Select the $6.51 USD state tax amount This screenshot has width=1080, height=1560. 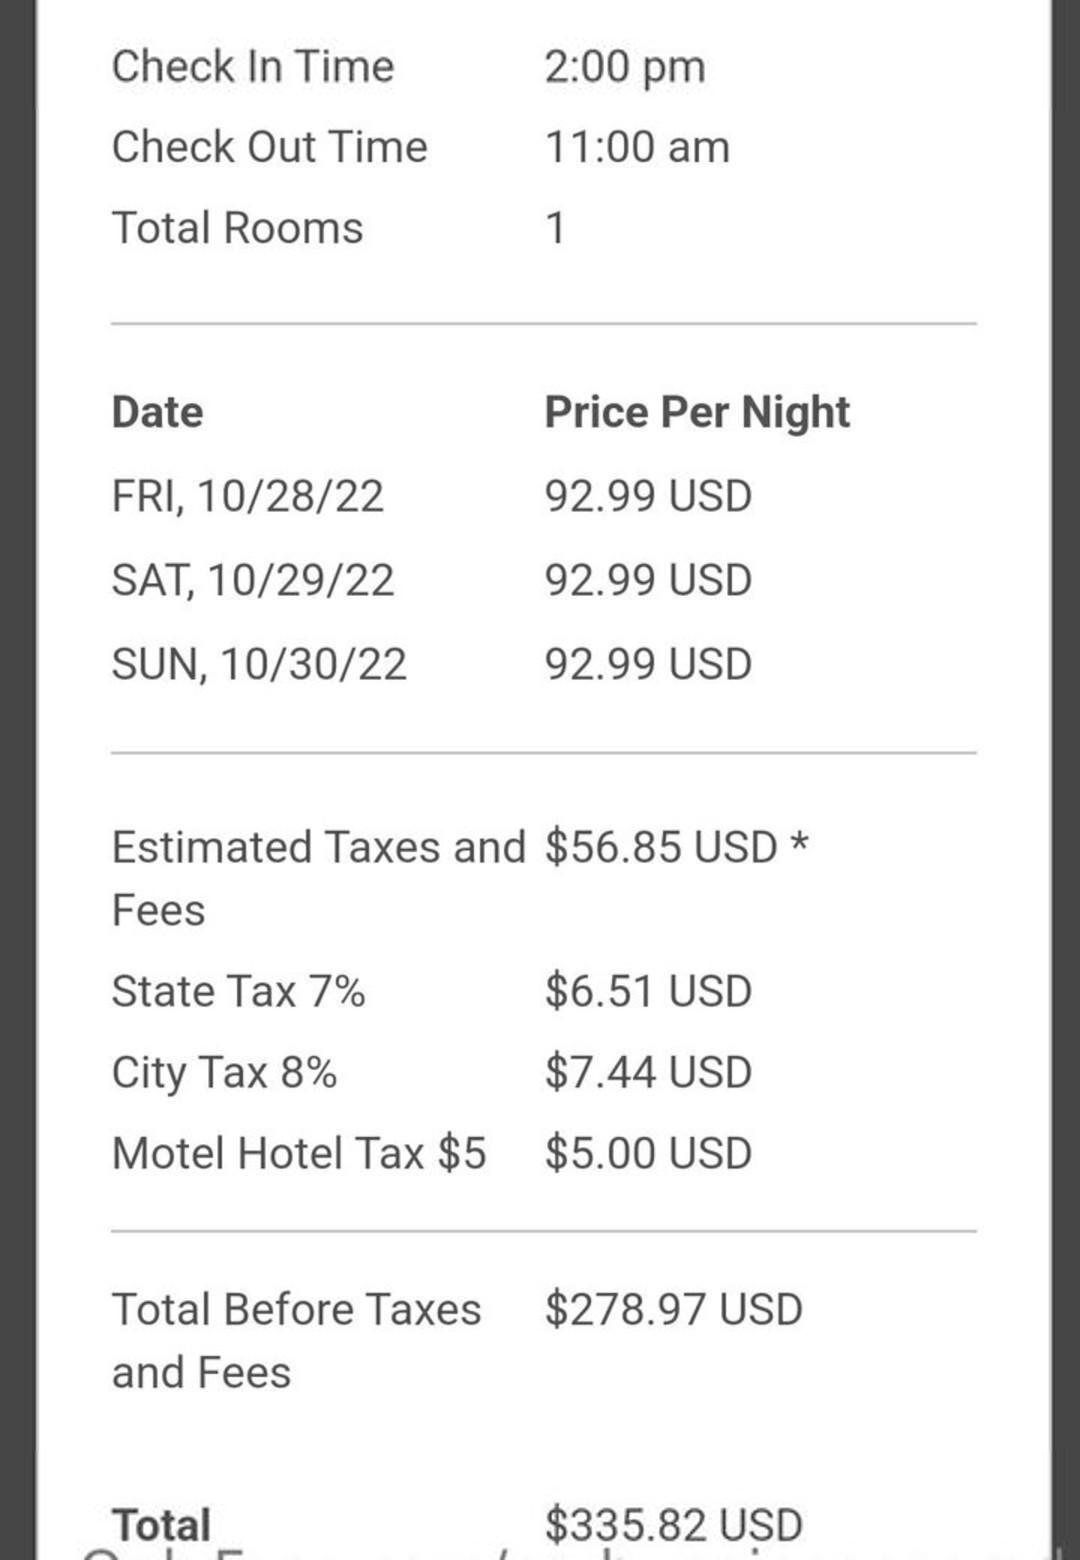[x=648, y=991]
